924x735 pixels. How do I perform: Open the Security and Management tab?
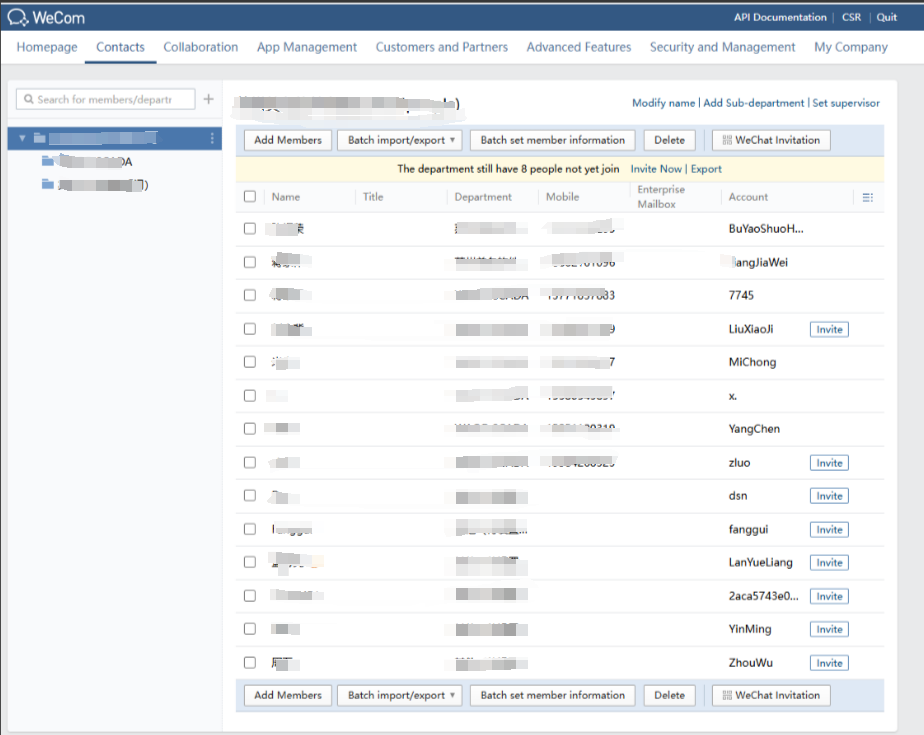[722, 47]
